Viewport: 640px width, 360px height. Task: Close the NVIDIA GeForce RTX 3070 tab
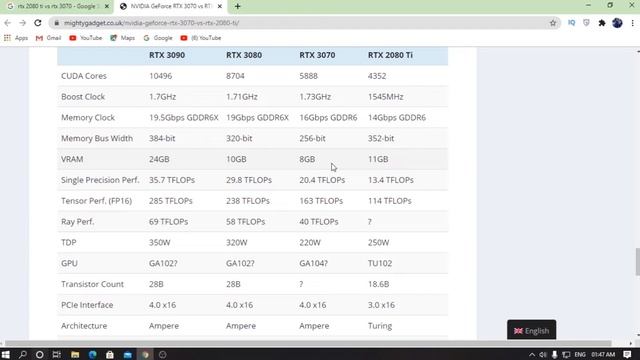coord(220,7)
